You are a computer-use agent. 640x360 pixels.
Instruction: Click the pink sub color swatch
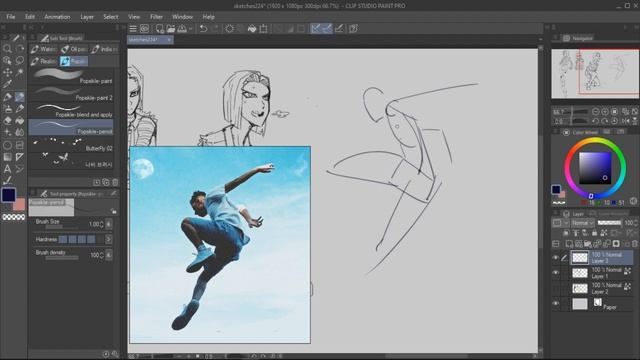point(20,205)
